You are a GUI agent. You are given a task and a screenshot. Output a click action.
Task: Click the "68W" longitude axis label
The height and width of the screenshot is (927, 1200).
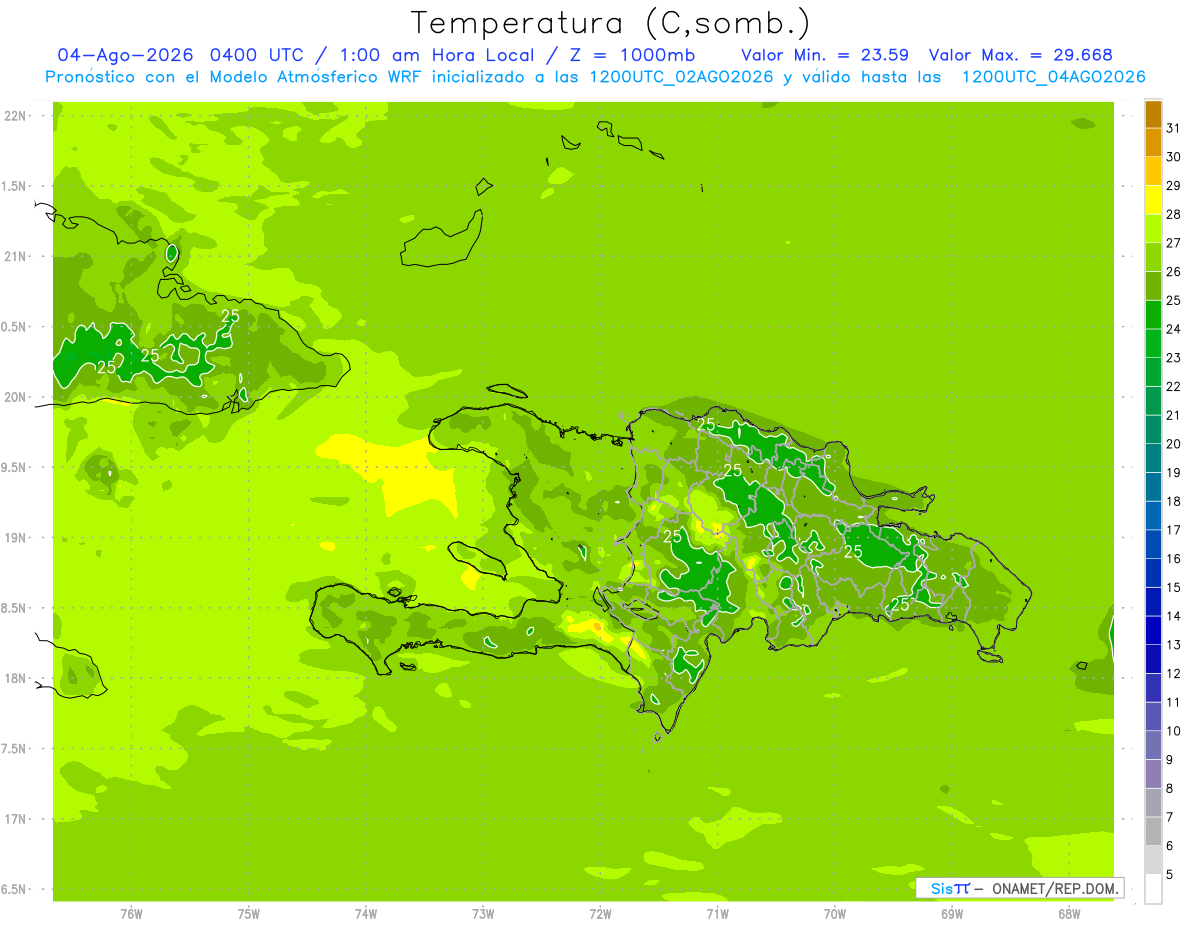pyautogui.click(x=1069, y=914)
